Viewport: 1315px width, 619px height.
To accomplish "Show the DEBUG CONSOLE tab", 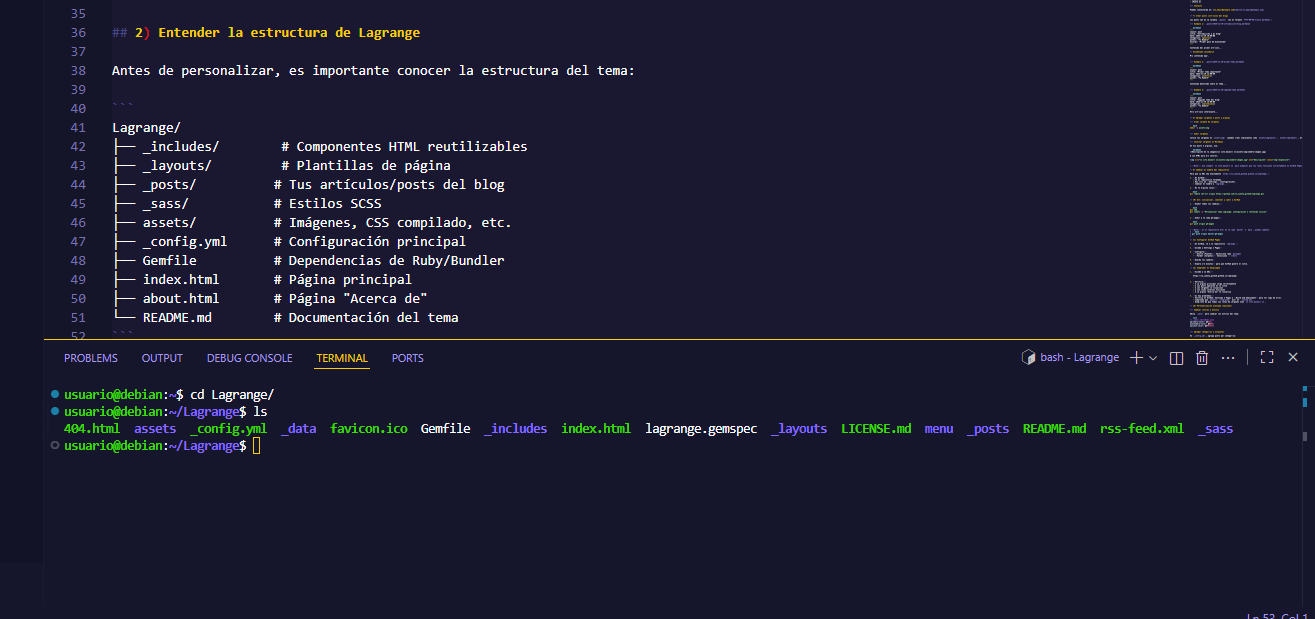I will tap(249, 358).
